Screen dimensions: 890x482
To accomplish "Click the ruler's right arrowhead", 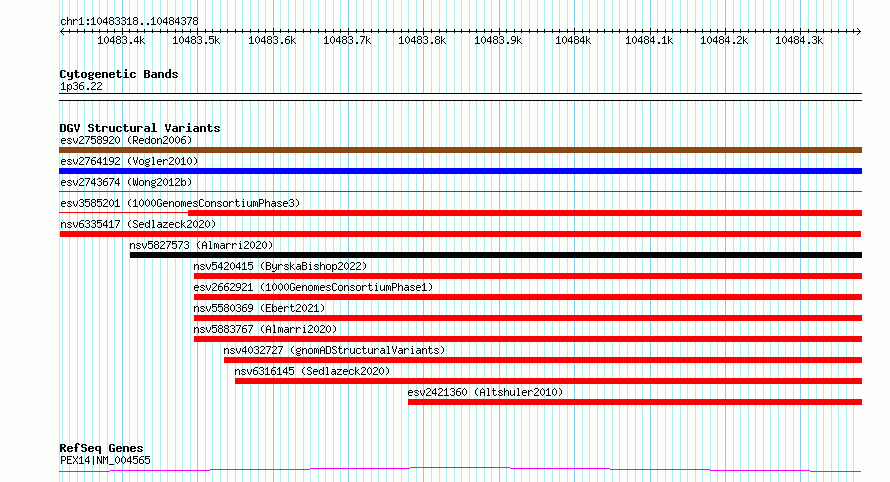I will tap(858, 32).
